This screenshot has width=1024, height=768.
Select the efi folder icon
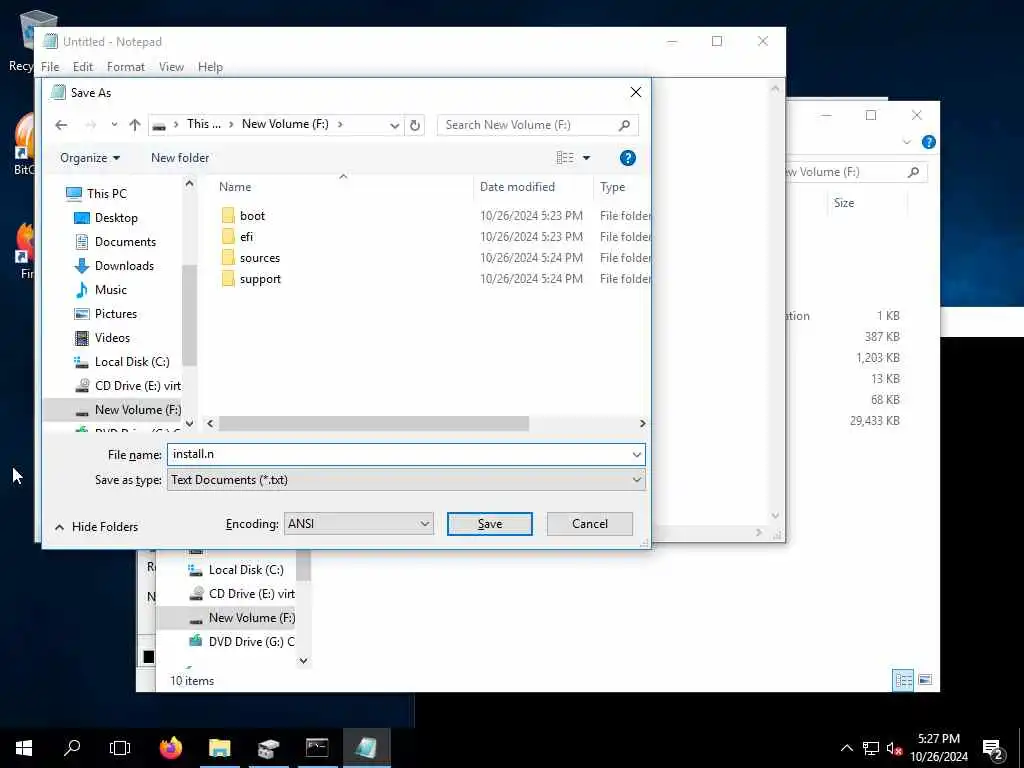228,236
